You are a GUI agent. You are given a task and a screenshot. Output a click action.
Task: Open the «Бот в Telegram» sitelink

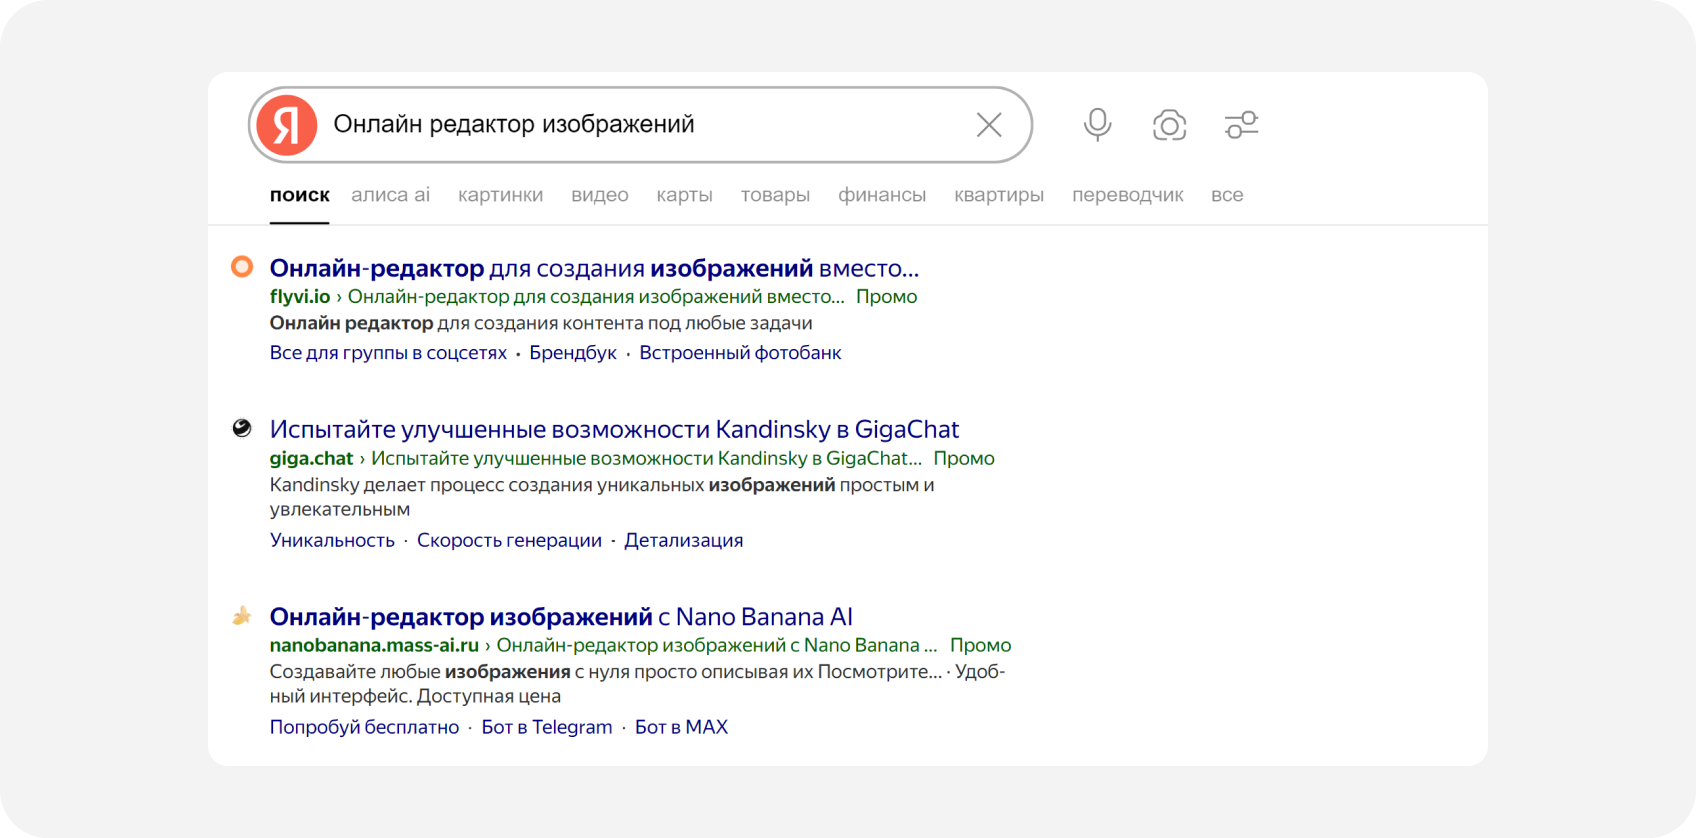coord(547,727)
